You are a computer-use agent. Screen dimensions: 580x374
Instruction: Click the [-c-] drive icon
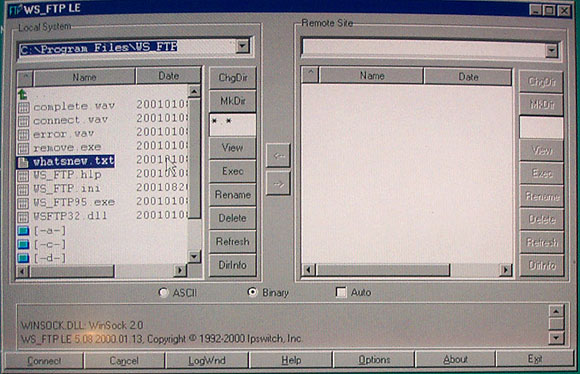(23, 245)
